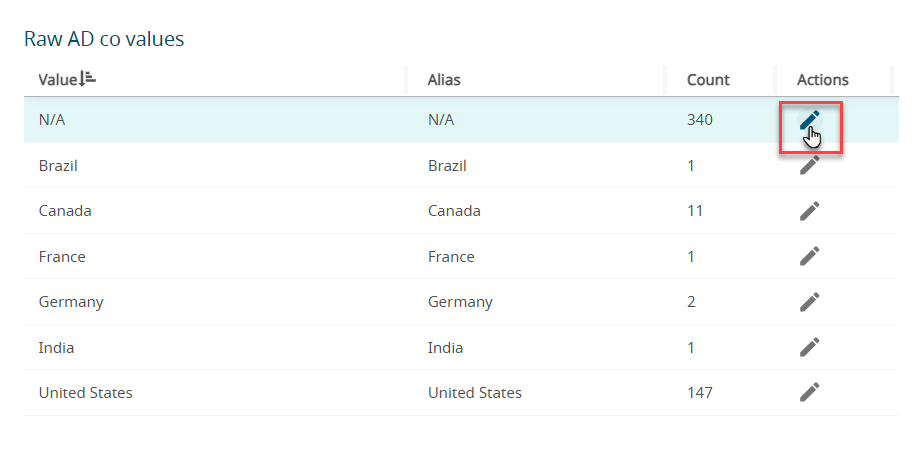Click the Raw AD co values heading
This screenshot has width=922, height=450.
[104, 39]
